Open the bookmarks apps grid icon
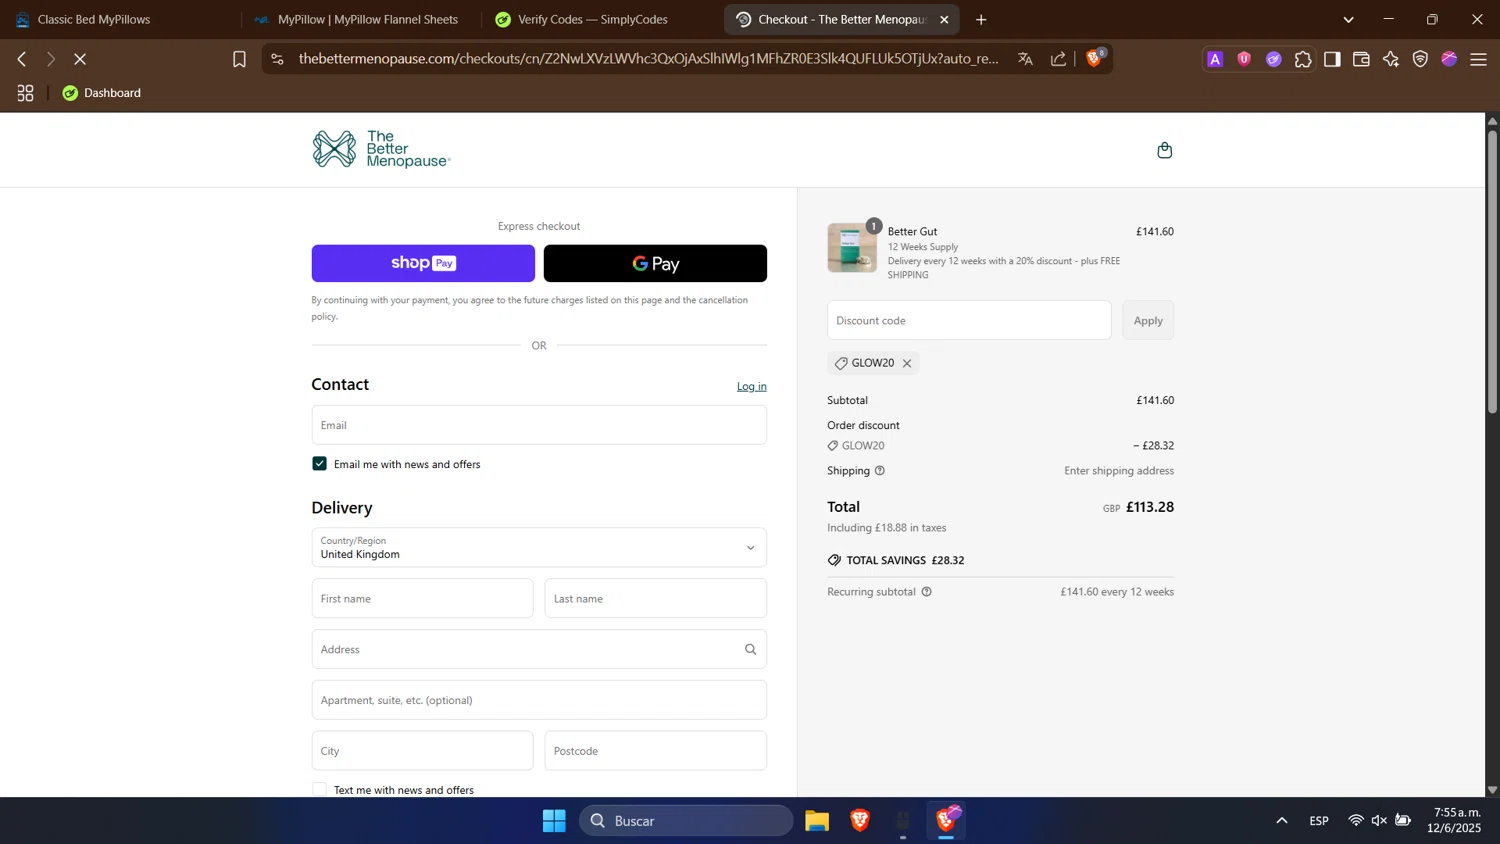1500x844 pixels. click(x=26, y=93)
